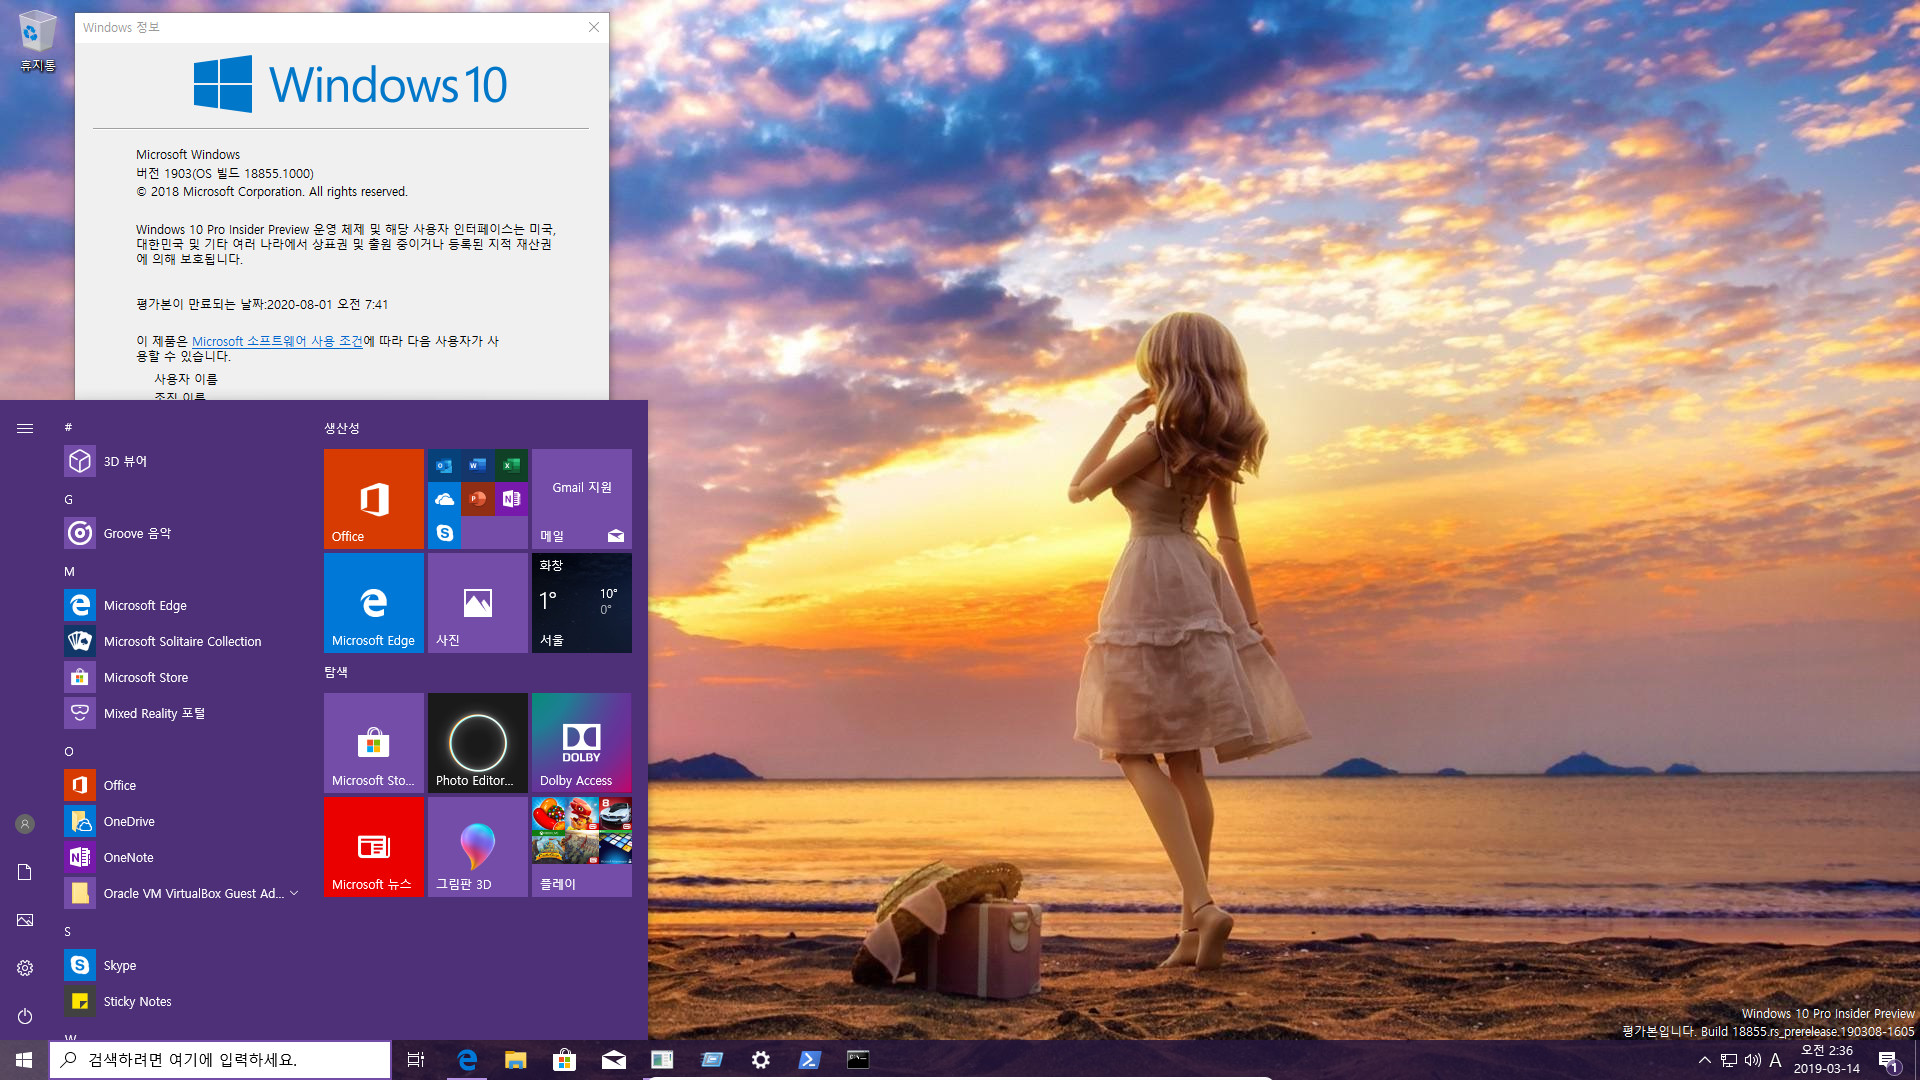Open the 플레이 games folder tile
This screenshot has height=1080, width=1920.
click(582, 847)
